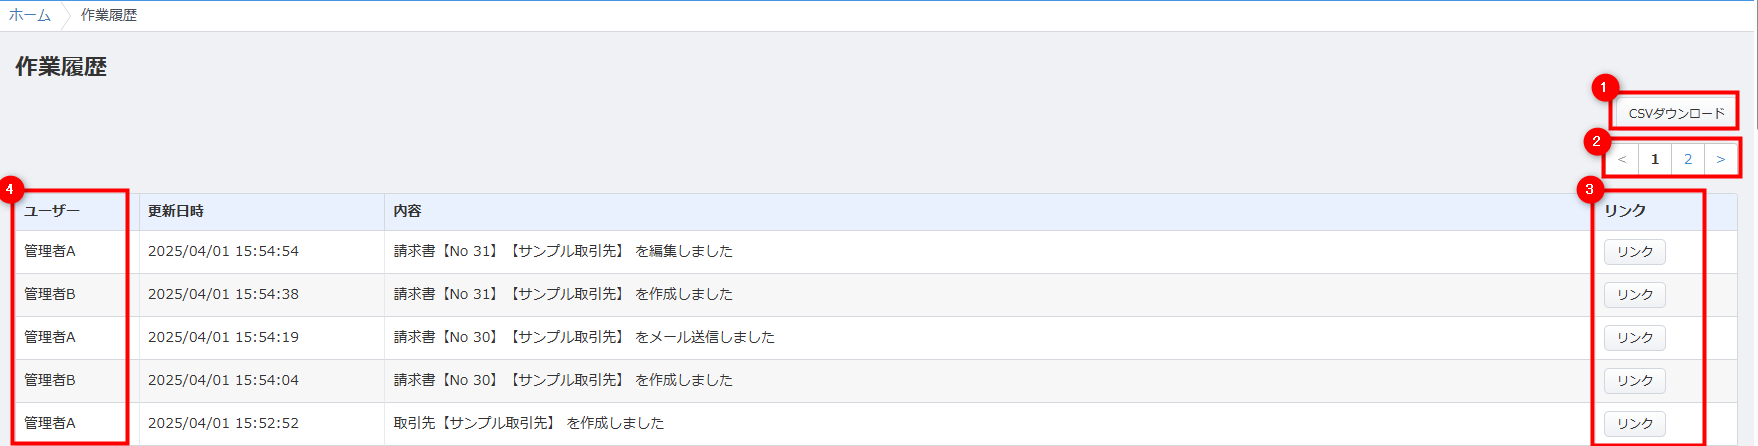Click the 更新日時 column header

pos(176,211)
